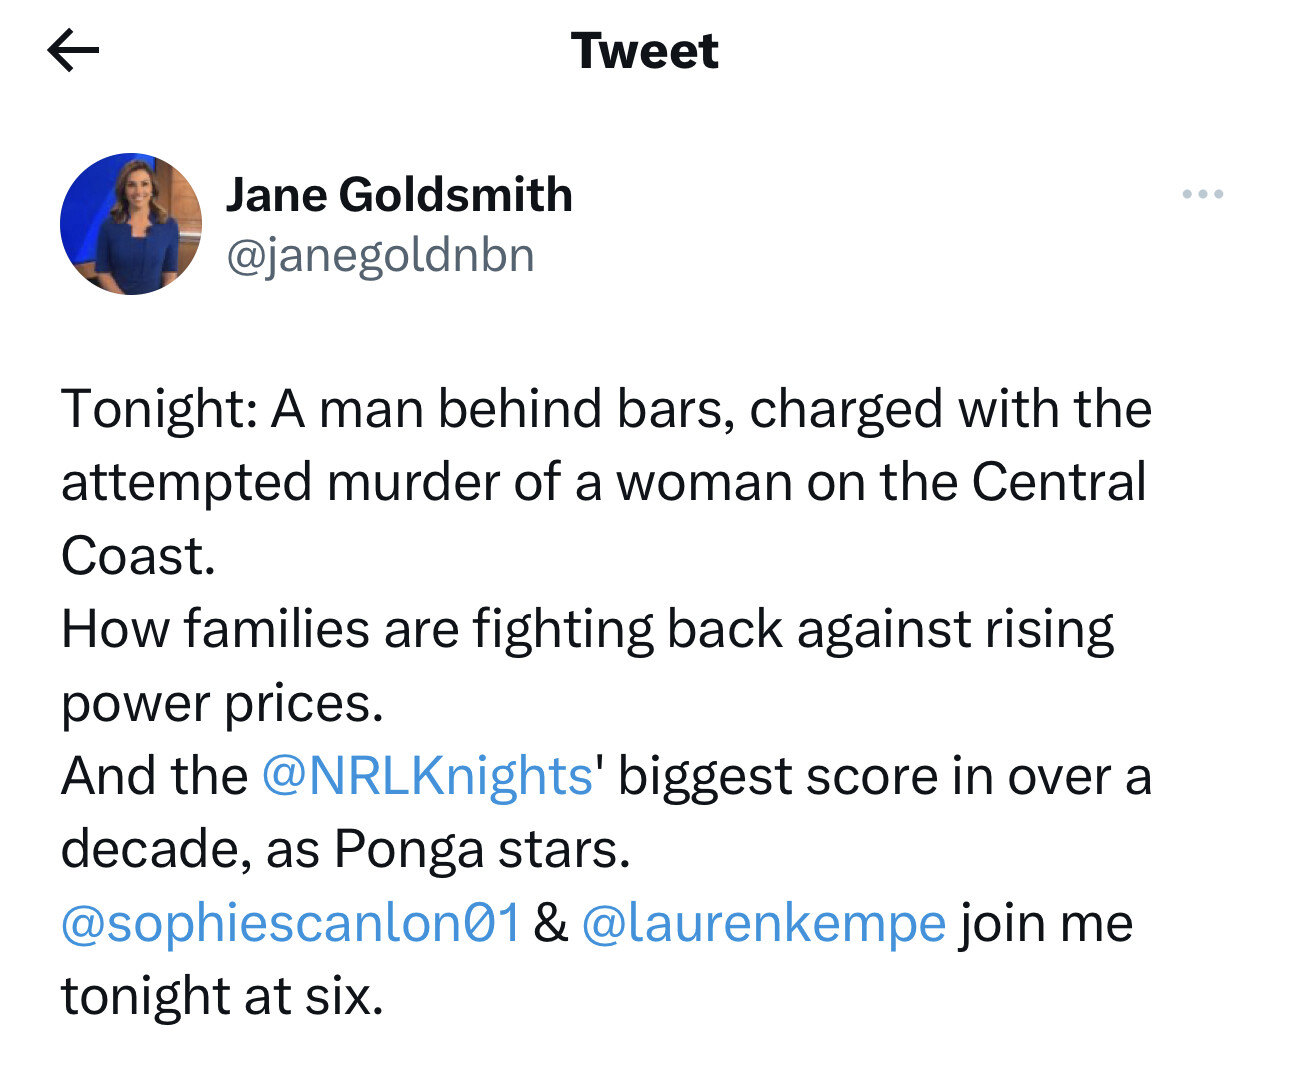
Task: Click Jane Goldsmith's profile picture
Action: [x=131, y=224]
